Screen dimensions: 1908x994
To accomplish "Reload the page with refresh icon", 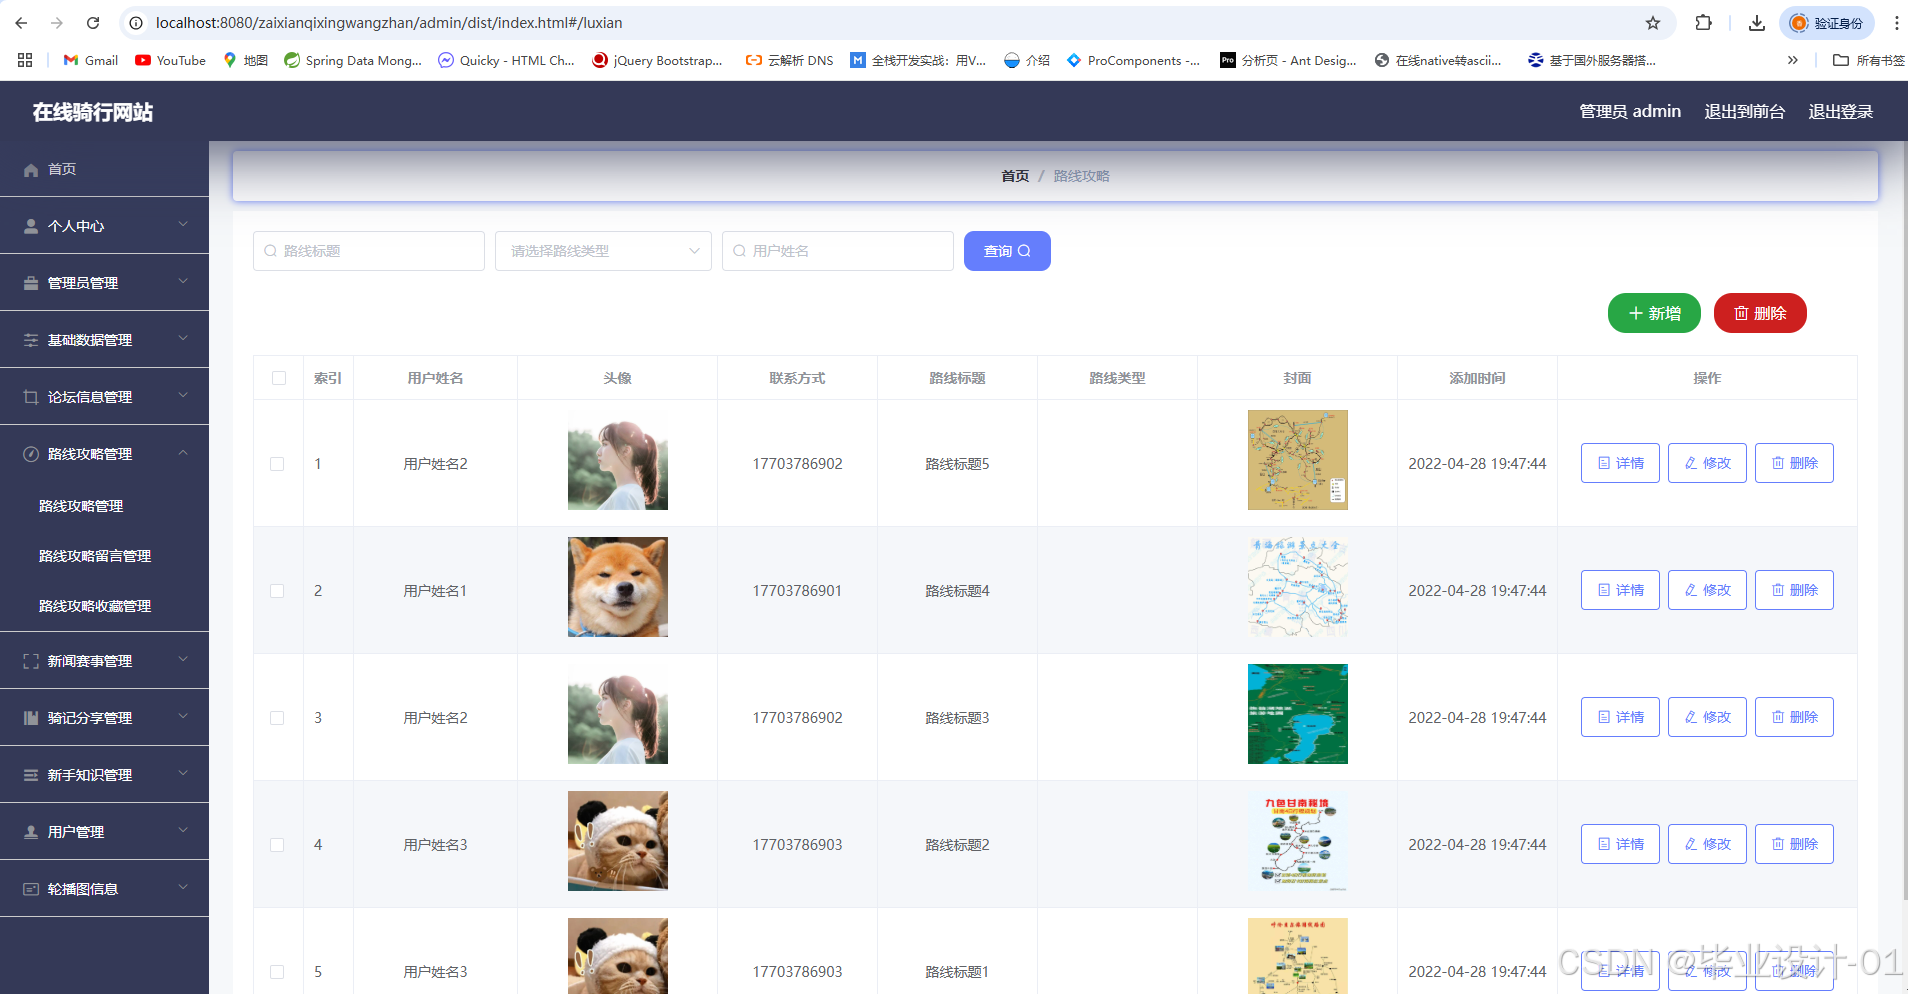I will click(x=93, y=23).
